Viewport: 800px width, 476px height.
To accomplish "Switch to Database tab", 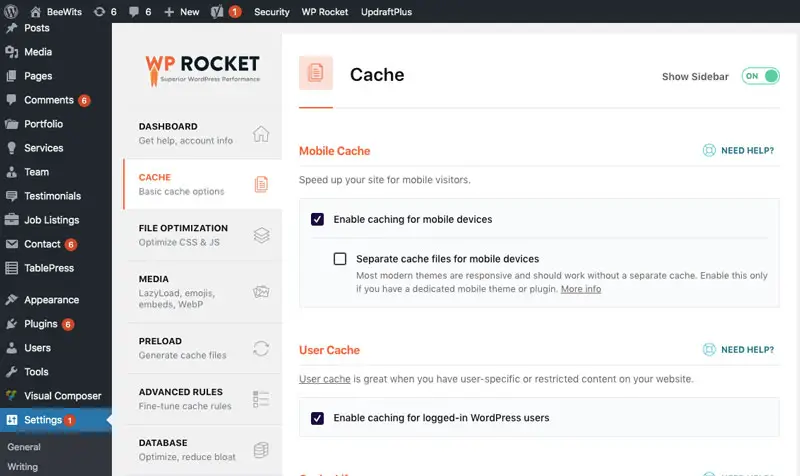I will pyautogui.click(x=203, y=450).
